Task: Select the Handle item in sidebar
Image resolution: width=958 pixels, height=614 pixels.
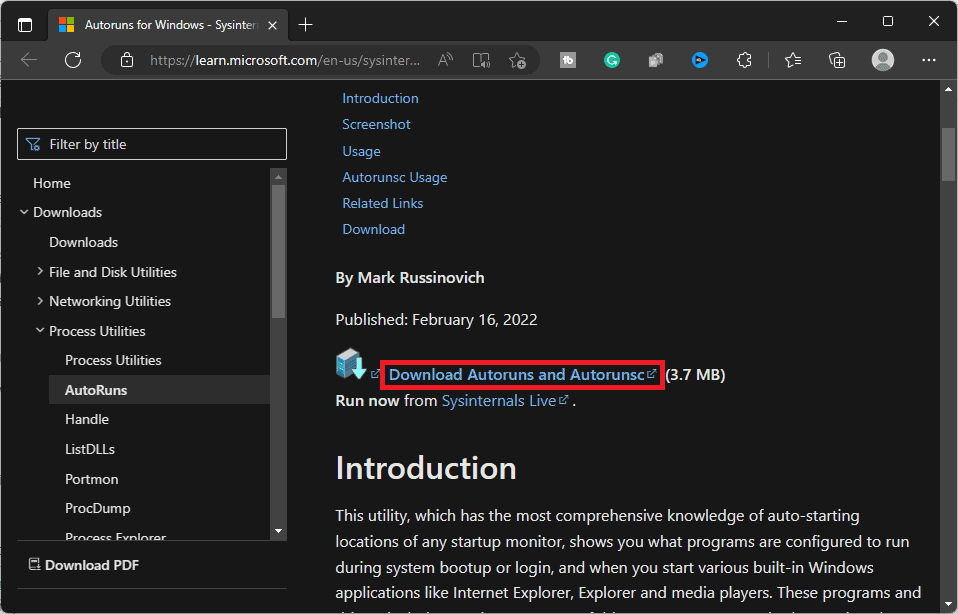Action: (x=87, y=419)
